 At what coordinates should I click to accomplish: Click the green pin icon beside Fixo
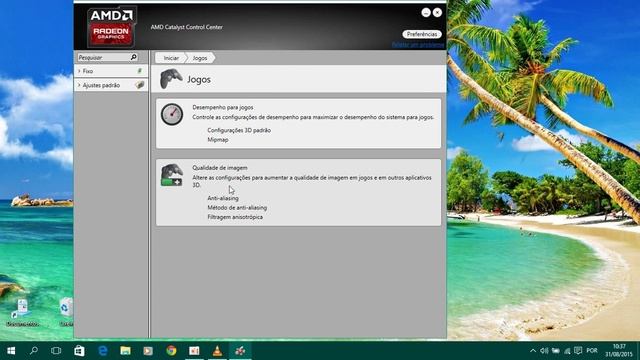coord(140,71)
